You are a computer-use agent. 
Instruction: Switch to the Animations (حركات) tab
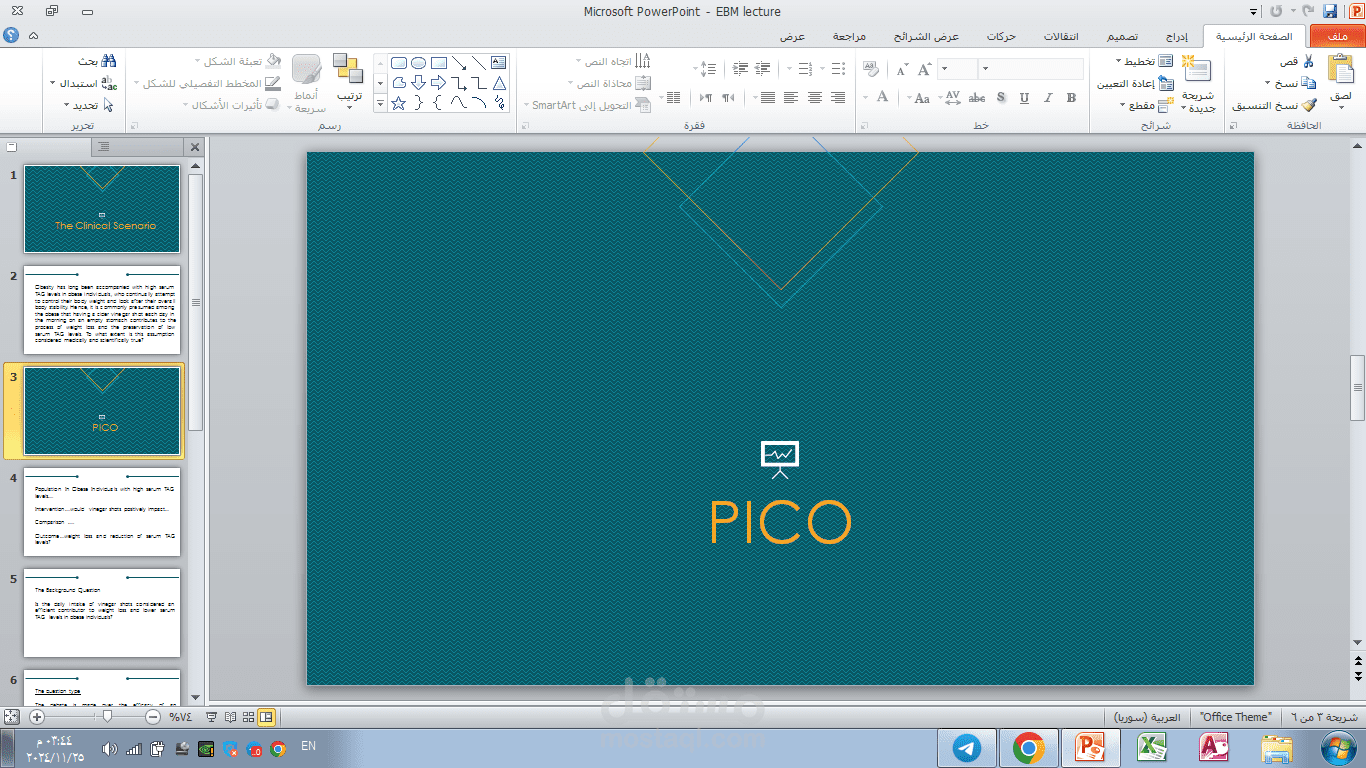coord(1001,36)
